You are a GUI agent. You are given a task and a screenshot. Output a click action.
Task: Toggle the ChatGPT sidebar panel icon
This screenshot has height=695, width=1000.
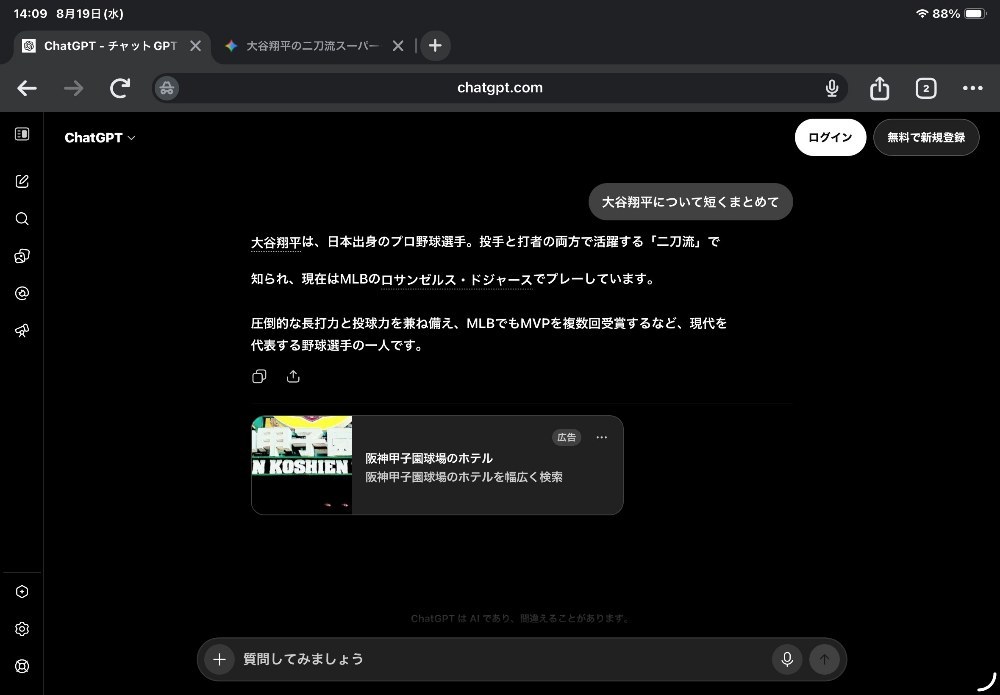pyautogui.click(x=22, y=134)
